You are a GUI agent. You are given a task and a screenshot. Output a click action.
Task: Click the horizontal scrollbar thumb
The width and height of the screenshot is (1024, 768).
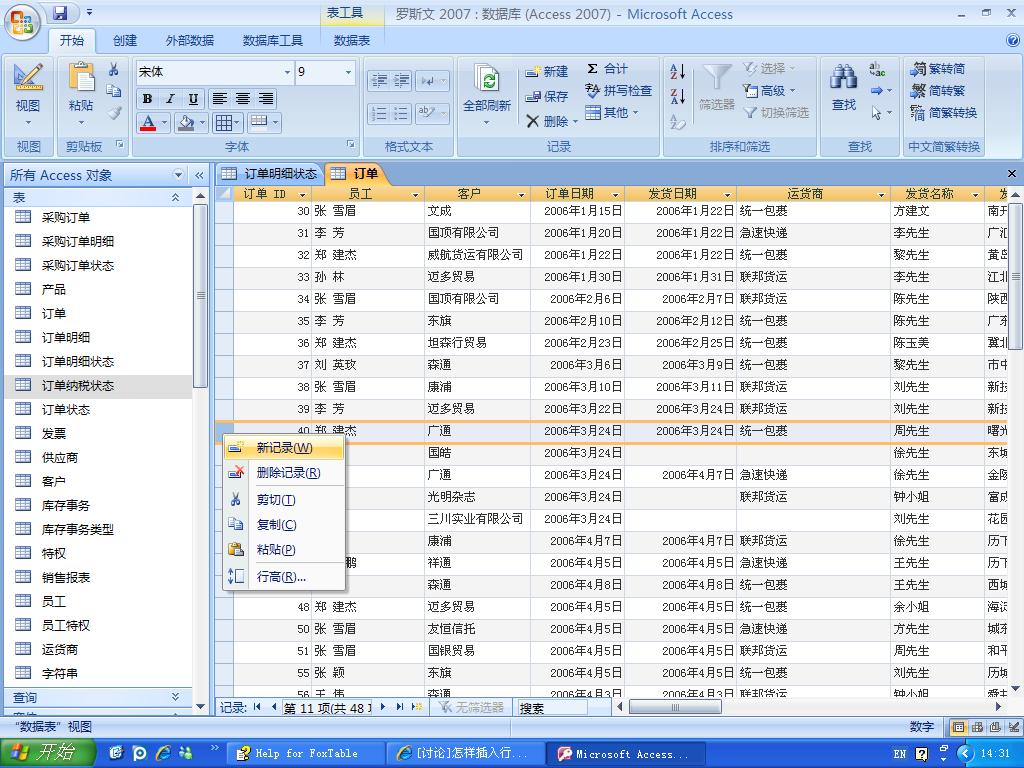point(675,707)
